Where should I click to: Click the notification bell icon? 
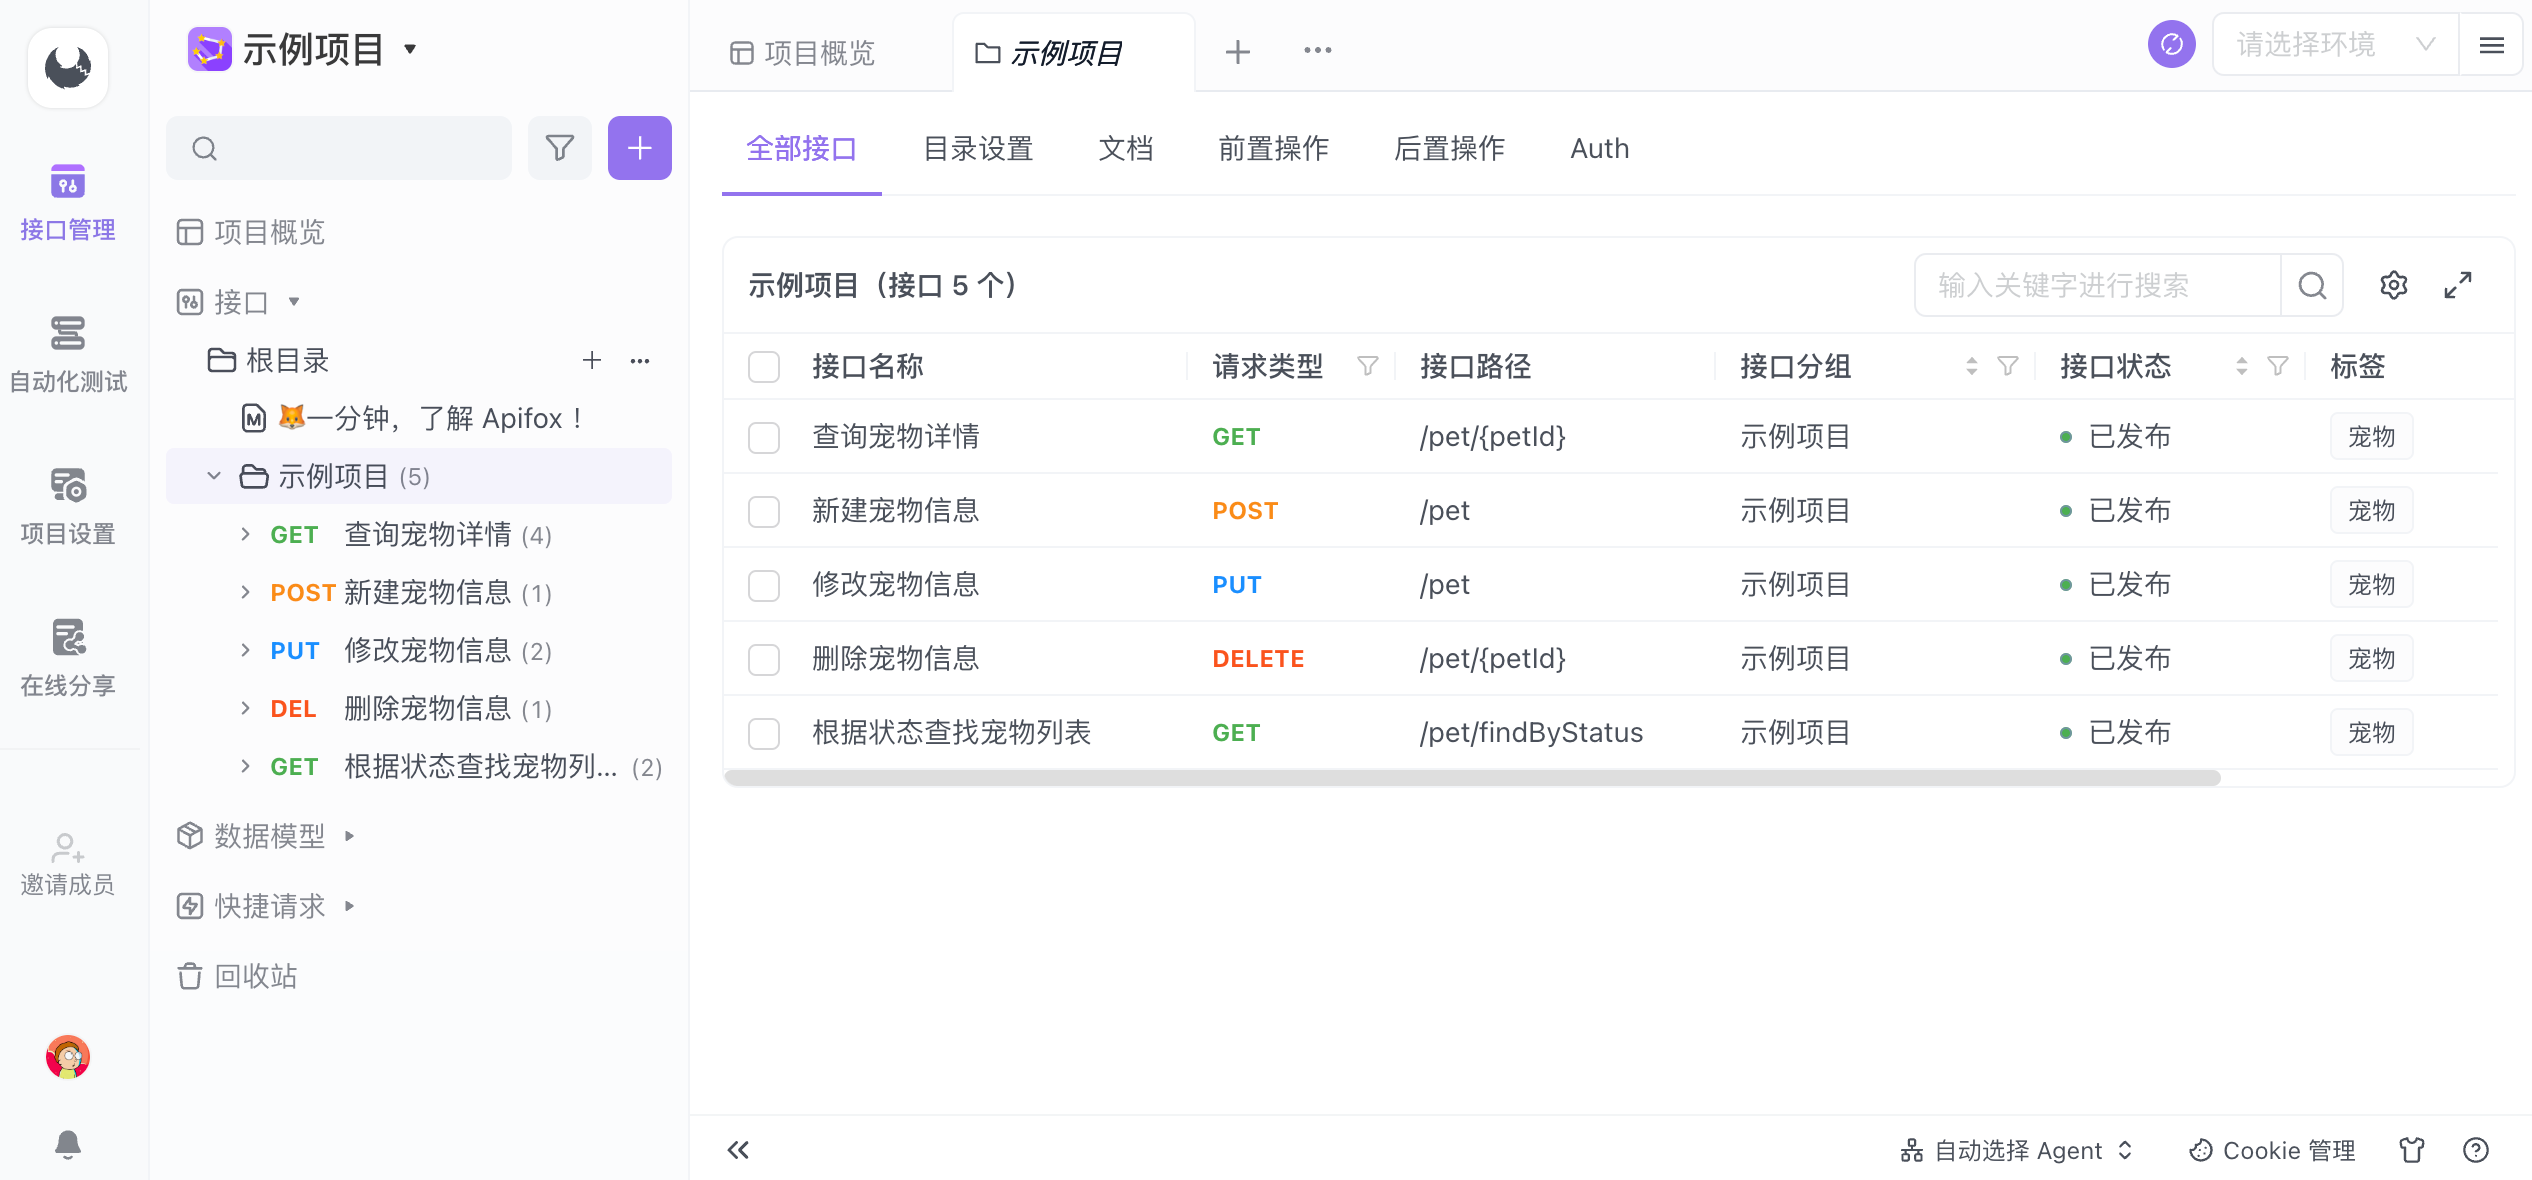point(67,1143)
